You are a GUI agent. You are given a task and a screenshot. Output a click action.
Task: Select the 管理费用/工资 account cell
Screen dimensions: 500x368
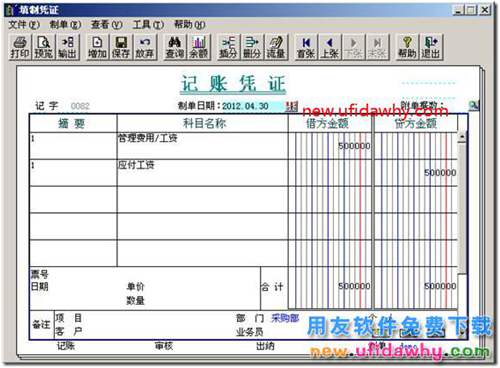(x=202, y=146)
